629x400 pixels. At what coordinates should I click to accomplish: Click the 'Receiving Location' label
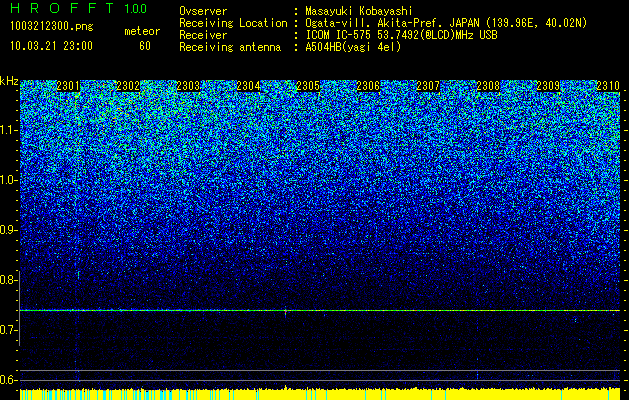[x=233, y=23]
